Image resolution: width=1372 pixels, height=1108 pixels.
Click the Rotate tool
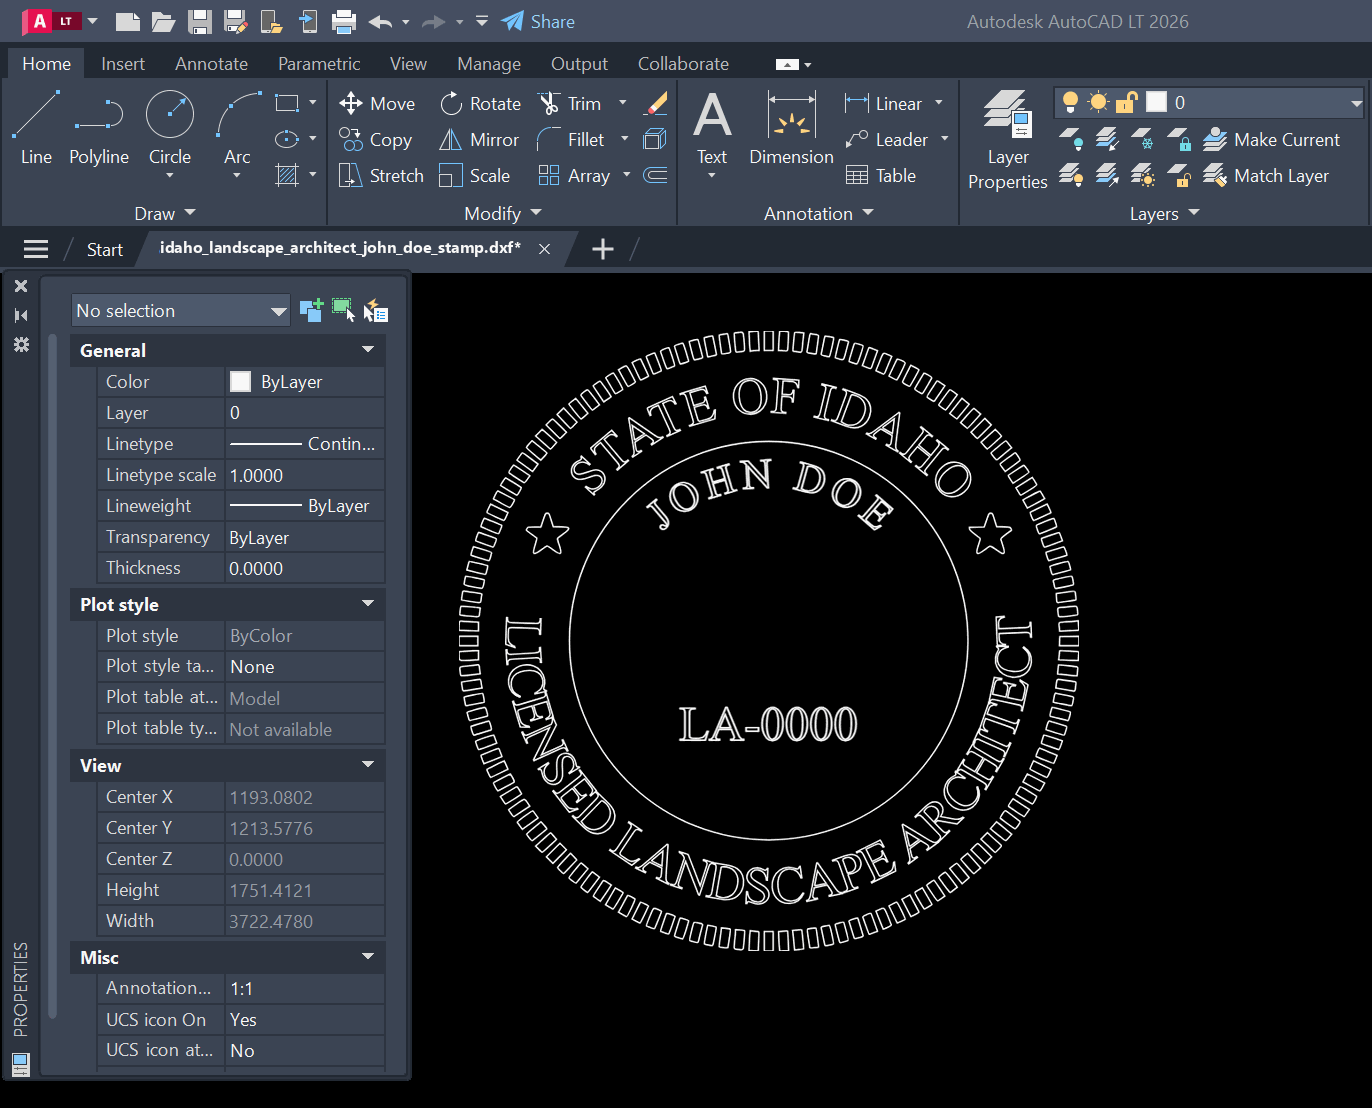[x=481, y=103]
